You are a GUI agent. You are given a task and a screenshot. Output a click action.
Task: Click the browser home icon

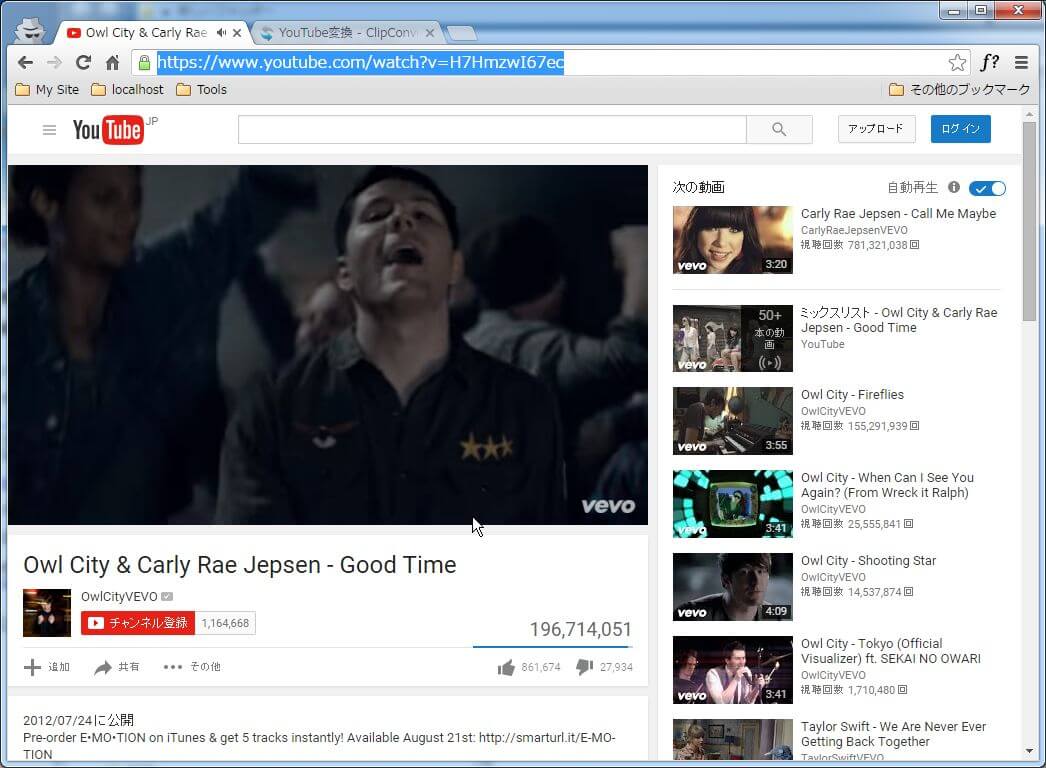tap(113, 63)
